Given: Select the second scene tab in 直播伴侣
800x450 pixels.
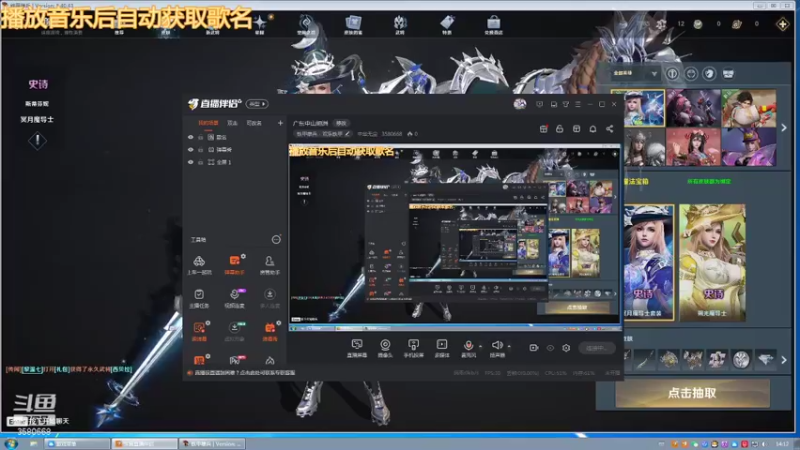Looking at the screenshot, I should tap(232, 123).
